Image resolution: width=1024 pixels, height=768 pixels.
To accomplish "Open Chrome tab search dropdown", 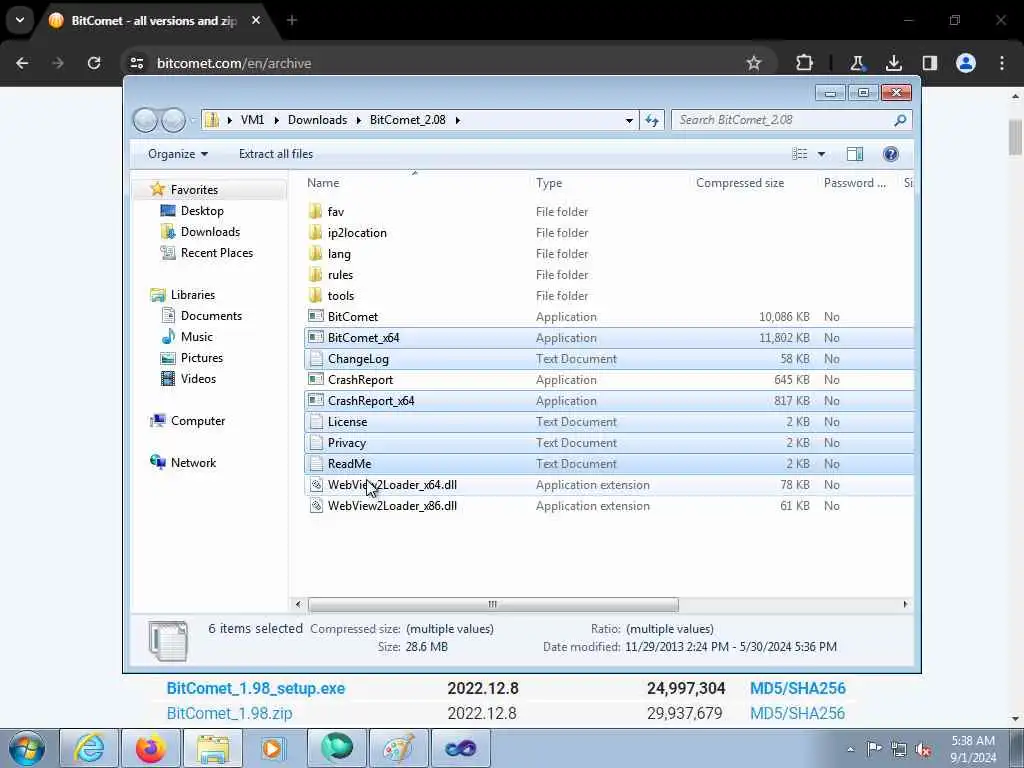I will click(x=20, y=20).
